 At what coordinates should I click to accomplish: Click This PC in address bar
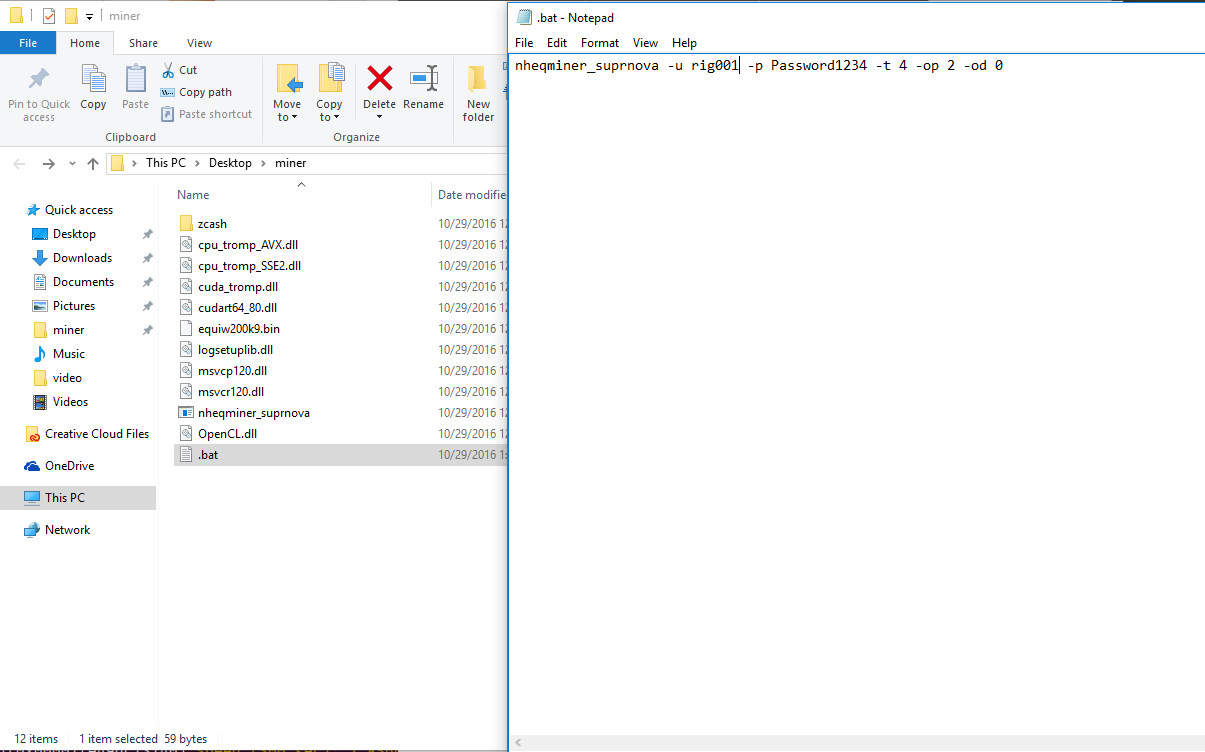click(x=166, y=163)
